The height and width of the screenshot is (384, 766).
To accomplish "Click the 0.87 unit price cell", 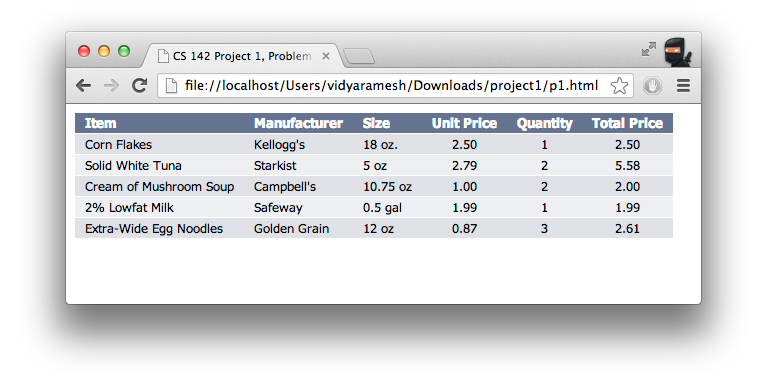I will (x=464, y=229).
